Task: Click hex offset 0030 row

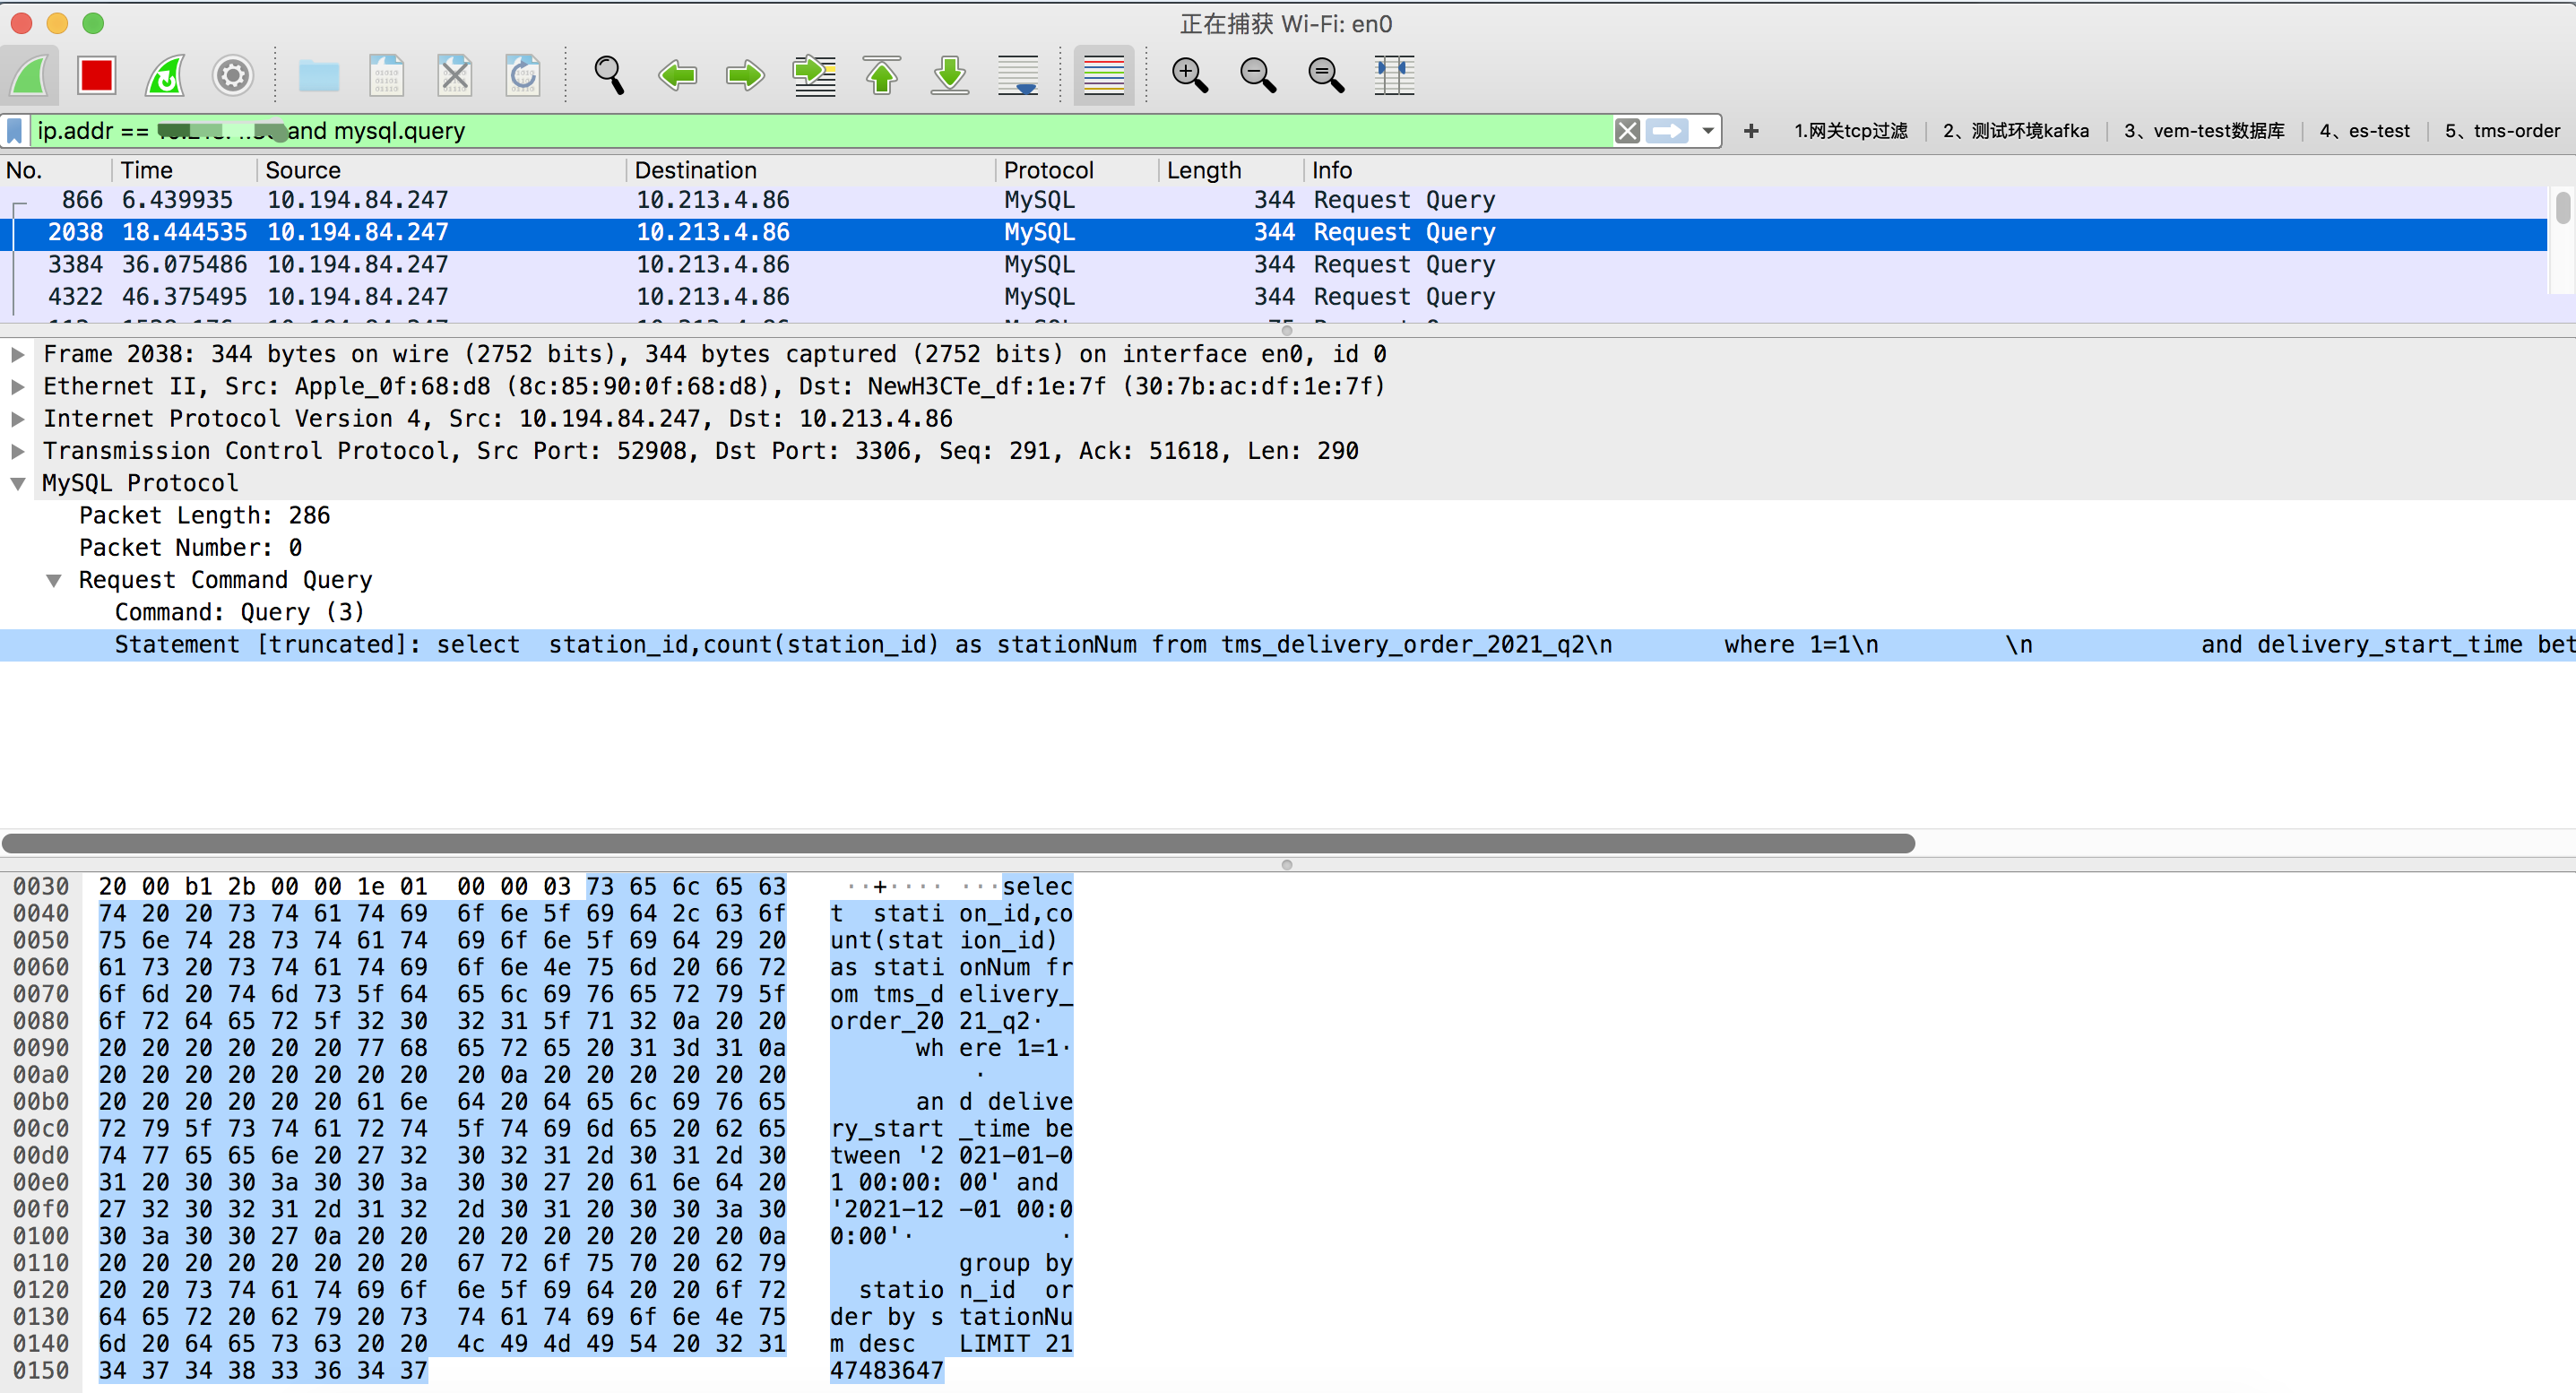Action: 41,887
